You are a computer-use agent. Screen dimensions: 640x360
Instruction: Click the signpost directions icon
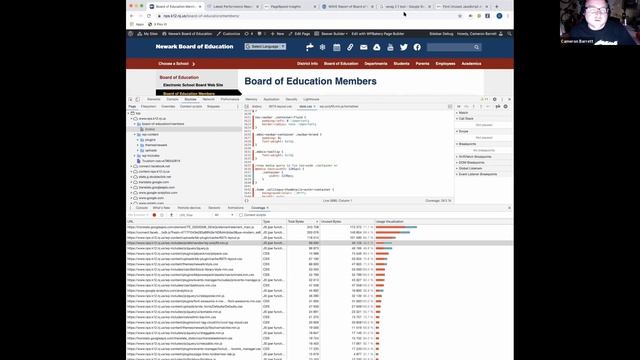pos(309,47)
